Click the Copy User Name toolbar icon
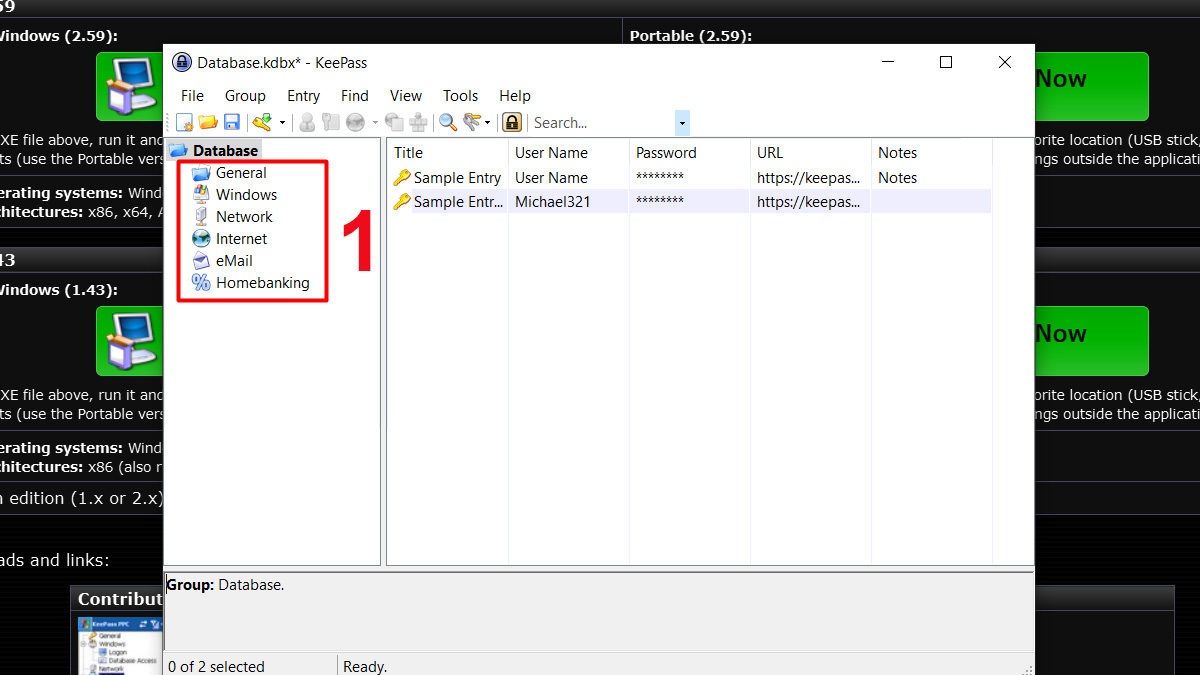This screenshot has width=1200, height=675. point(307,122)
